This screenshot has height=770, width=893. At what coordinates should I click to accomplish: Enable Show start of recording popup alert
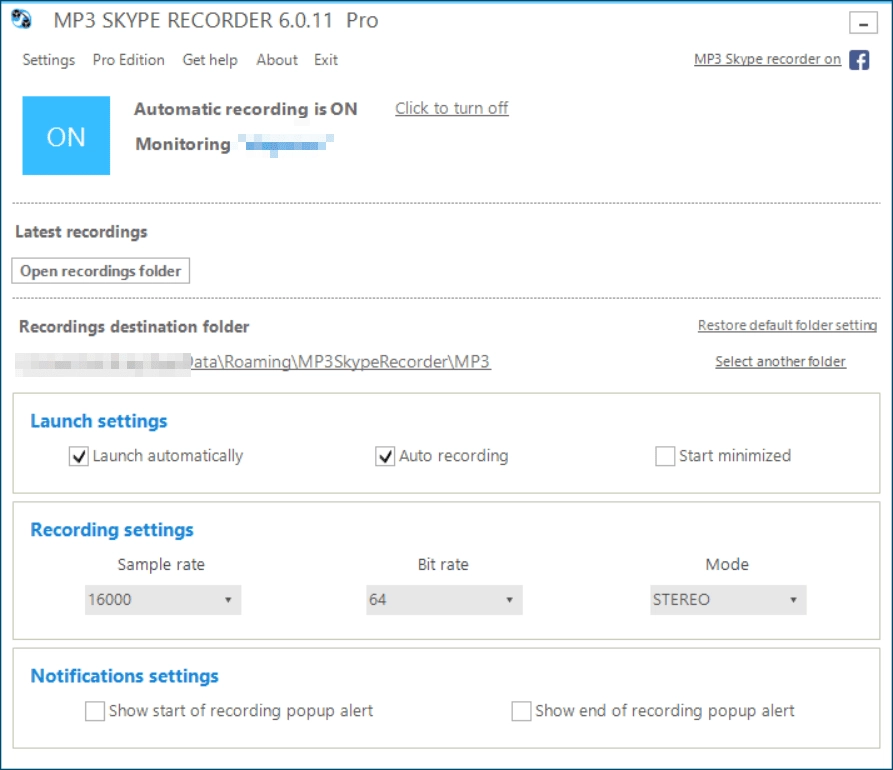(95, 711)
